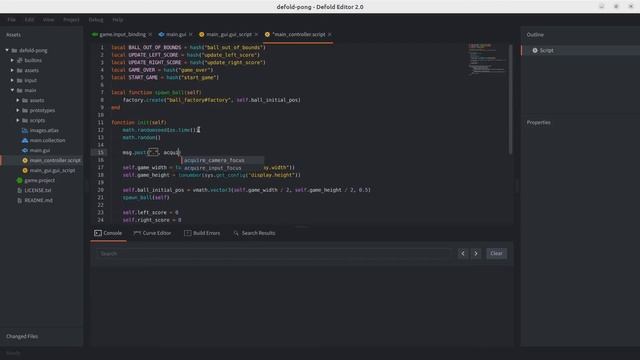Click the main_controller.script tab icon
Viewport: 640px width, 360px height.
[x=267, y=35]
